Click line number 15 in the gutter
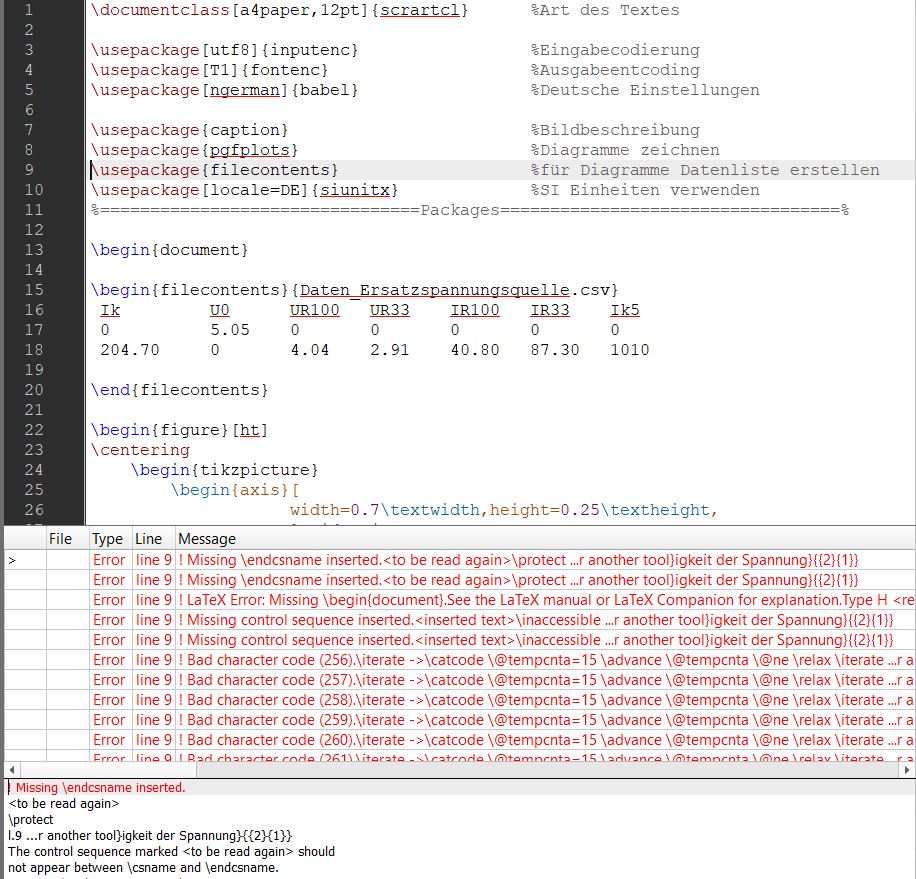Image resolution: width=916 pixels, height=879 pixels. coord(33,290)
